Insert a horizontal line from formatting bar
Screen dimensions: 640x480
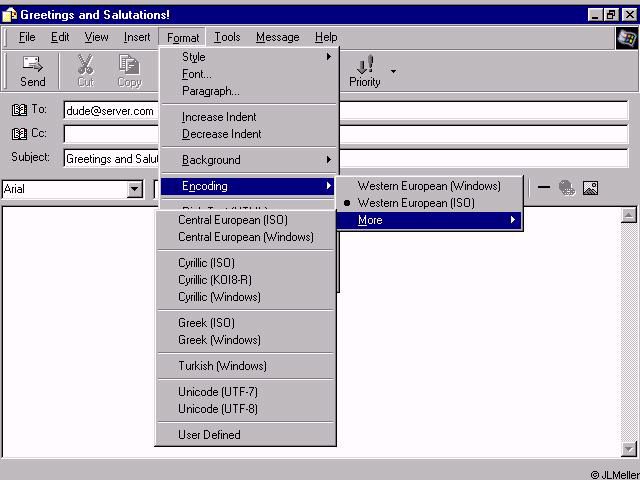click(544, 187)
